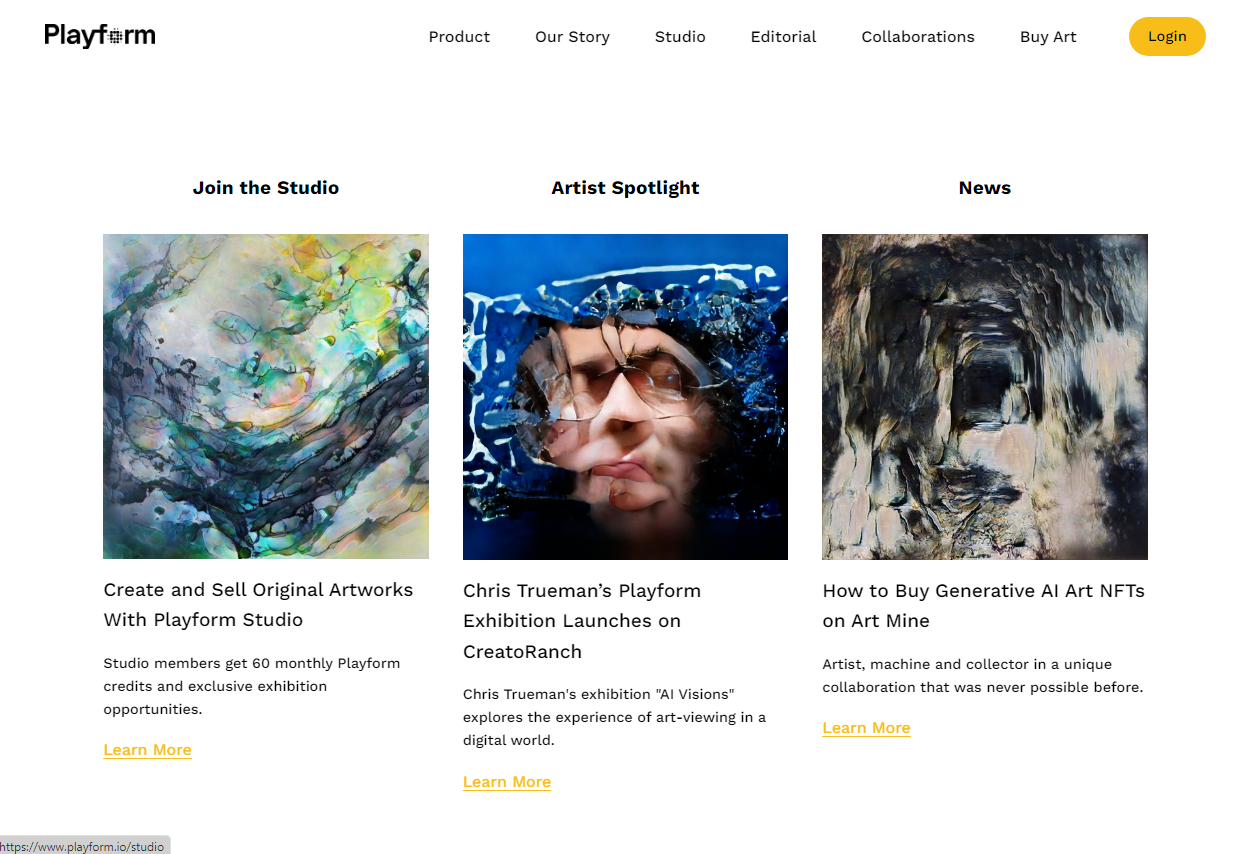Viewport: 1255px width, 854px height.
Task: Open the Product menu item
Action: coord(459,37)
